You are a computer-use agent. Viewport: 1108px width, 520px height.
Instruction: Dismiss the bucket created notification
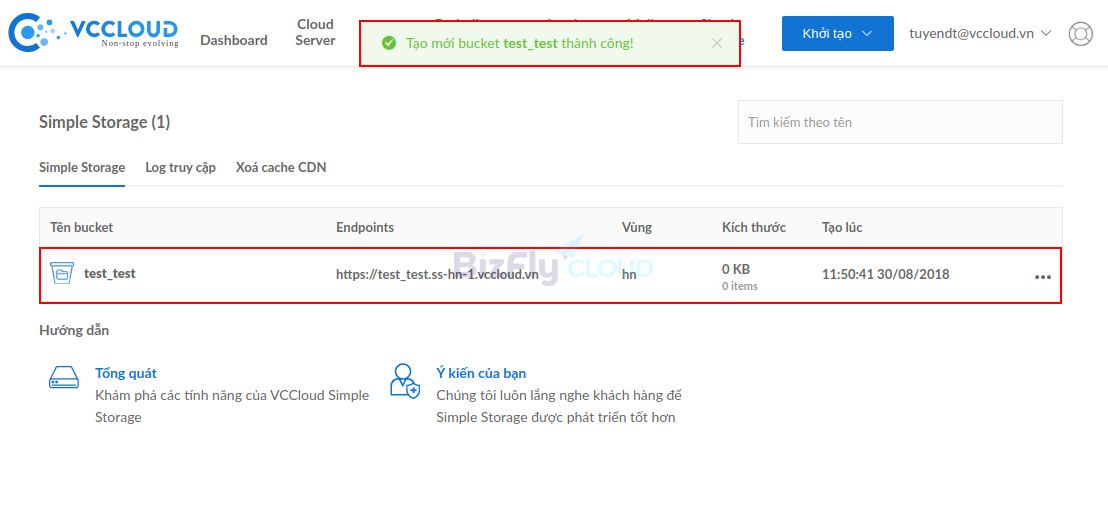tap(717, 43)
